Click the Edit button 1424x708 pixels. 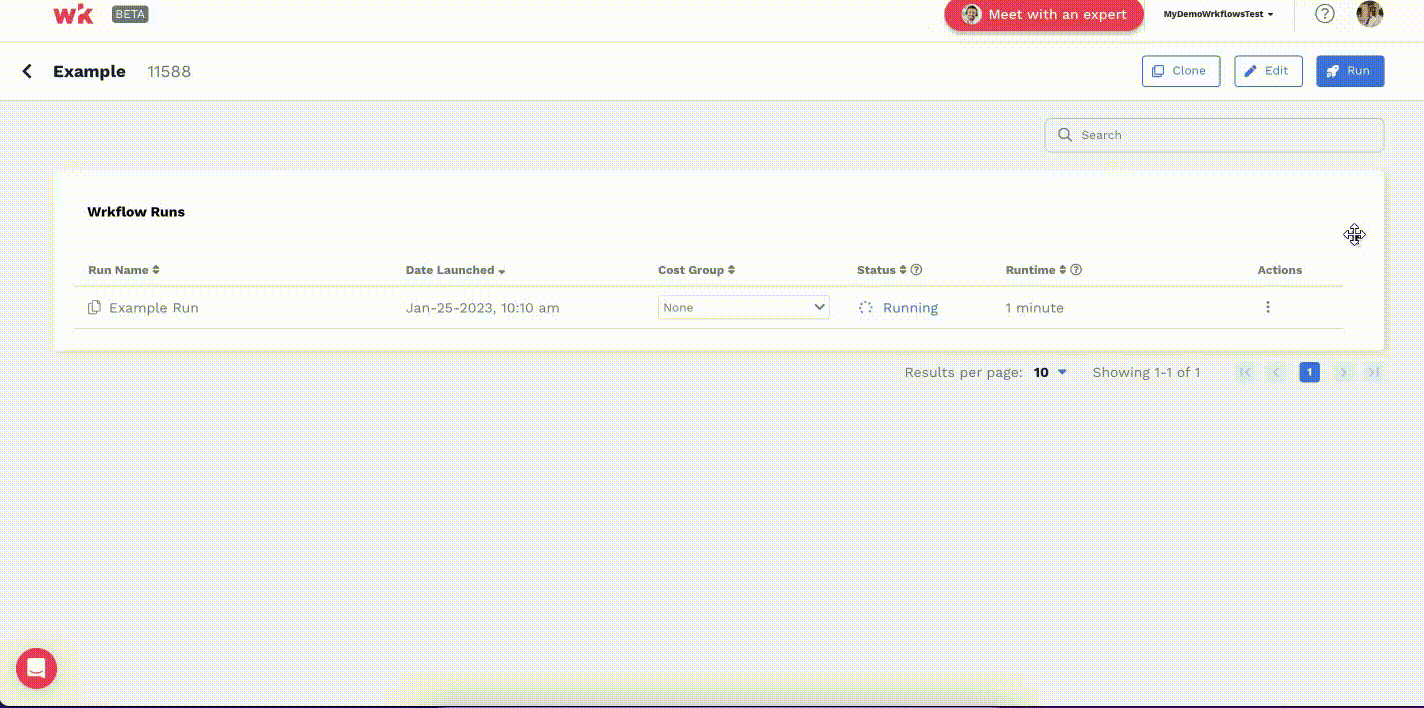click(1268, 71)
